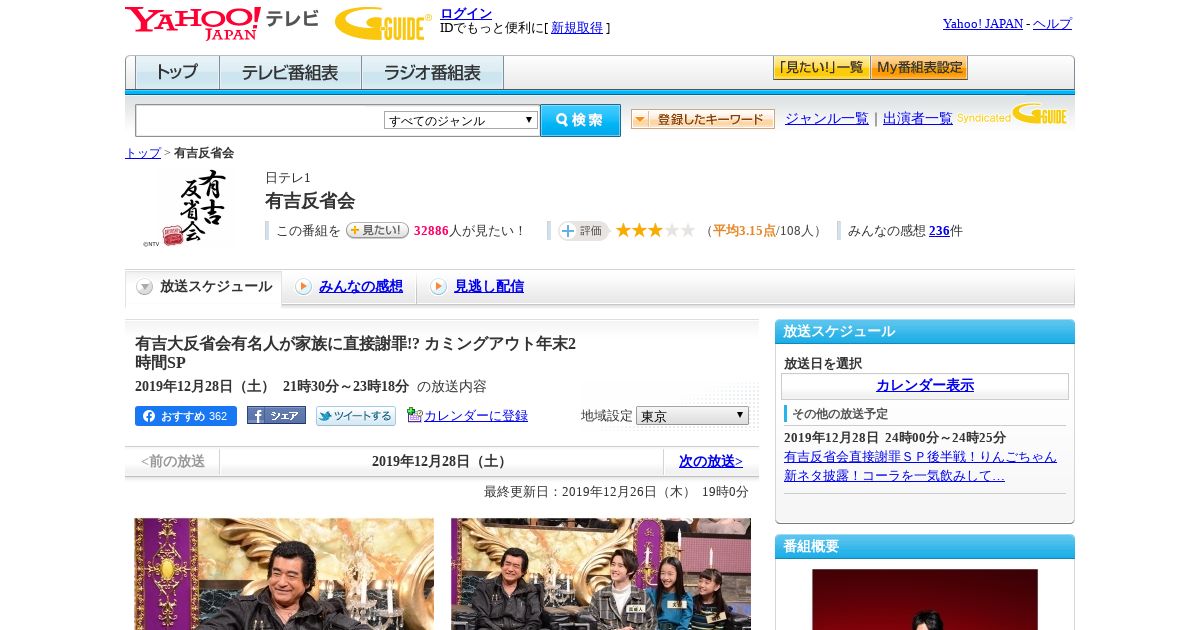Click the 見たい! add button
The height and width of the screenshot is (630, 1200).
tap(377, 230)
